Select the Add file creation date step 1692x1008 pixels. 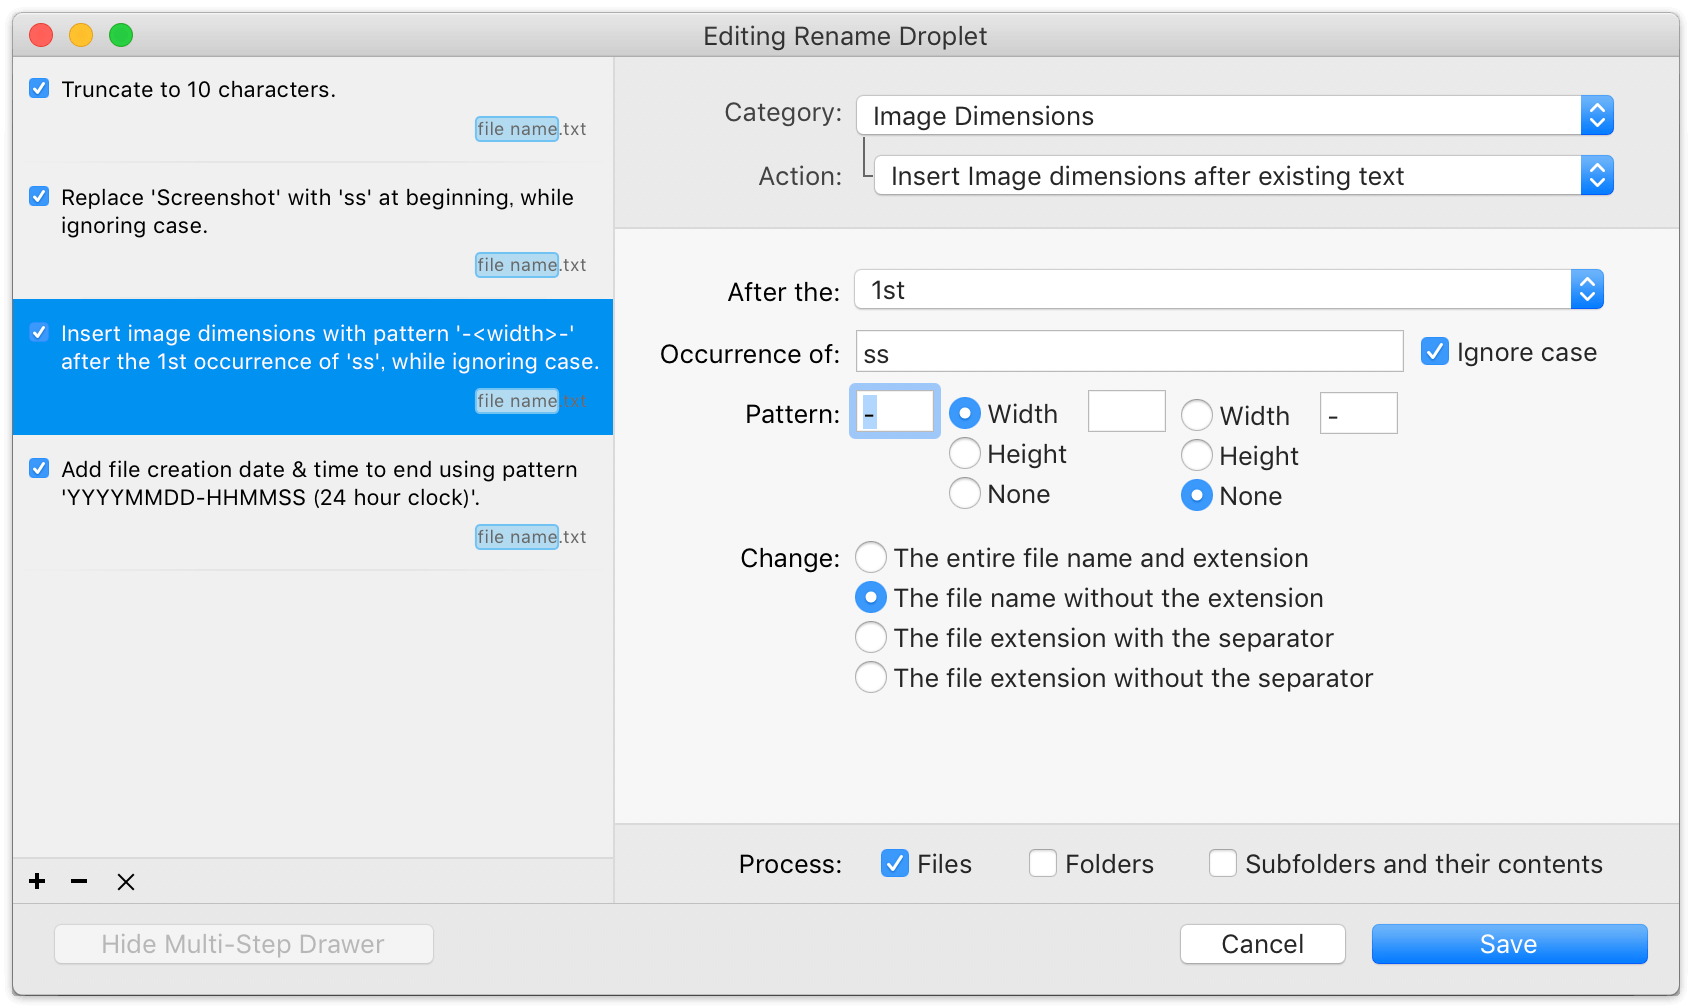tap(313, 503)
